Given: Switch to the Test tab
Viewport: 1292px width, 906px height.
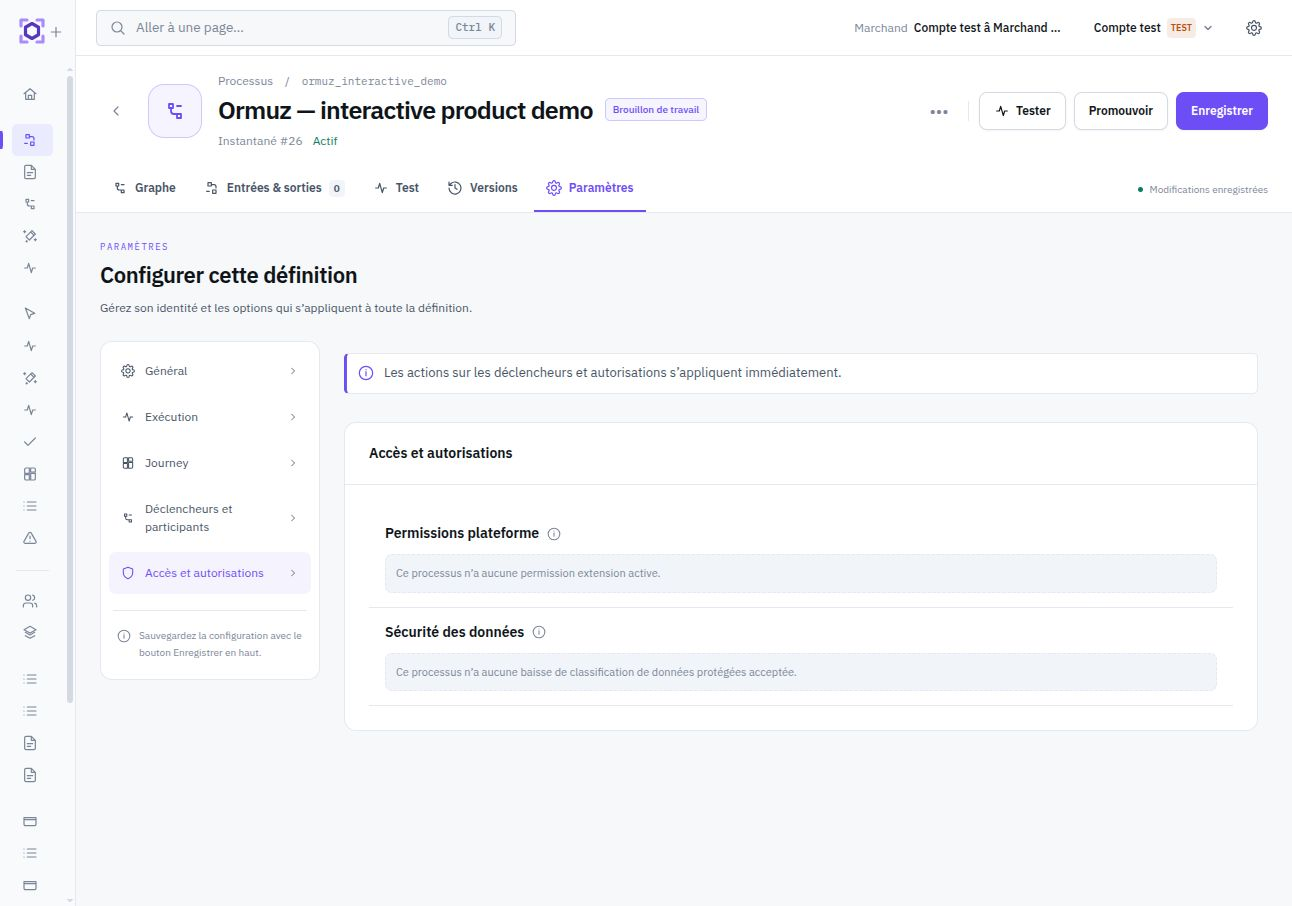Looking at the screenshot, I should [x=397, y=188].
